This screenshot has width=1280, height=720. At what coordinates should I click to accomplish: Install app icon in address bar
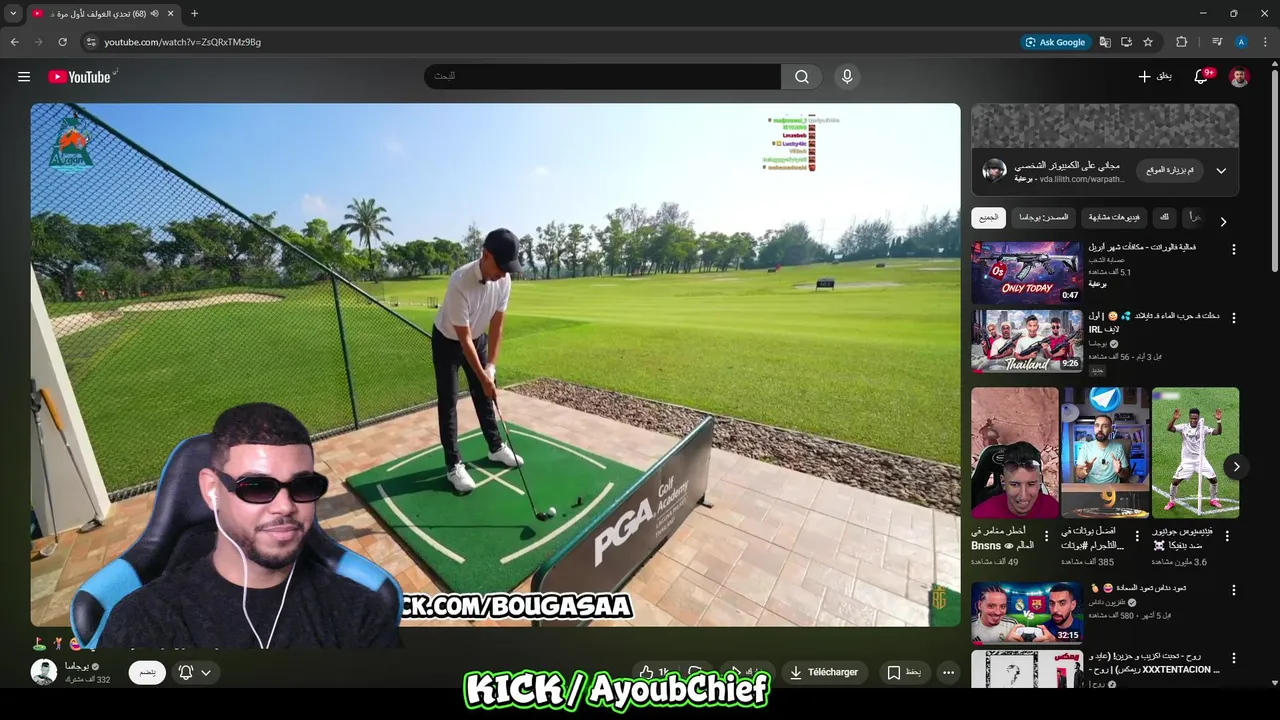tap(1126, 42)
